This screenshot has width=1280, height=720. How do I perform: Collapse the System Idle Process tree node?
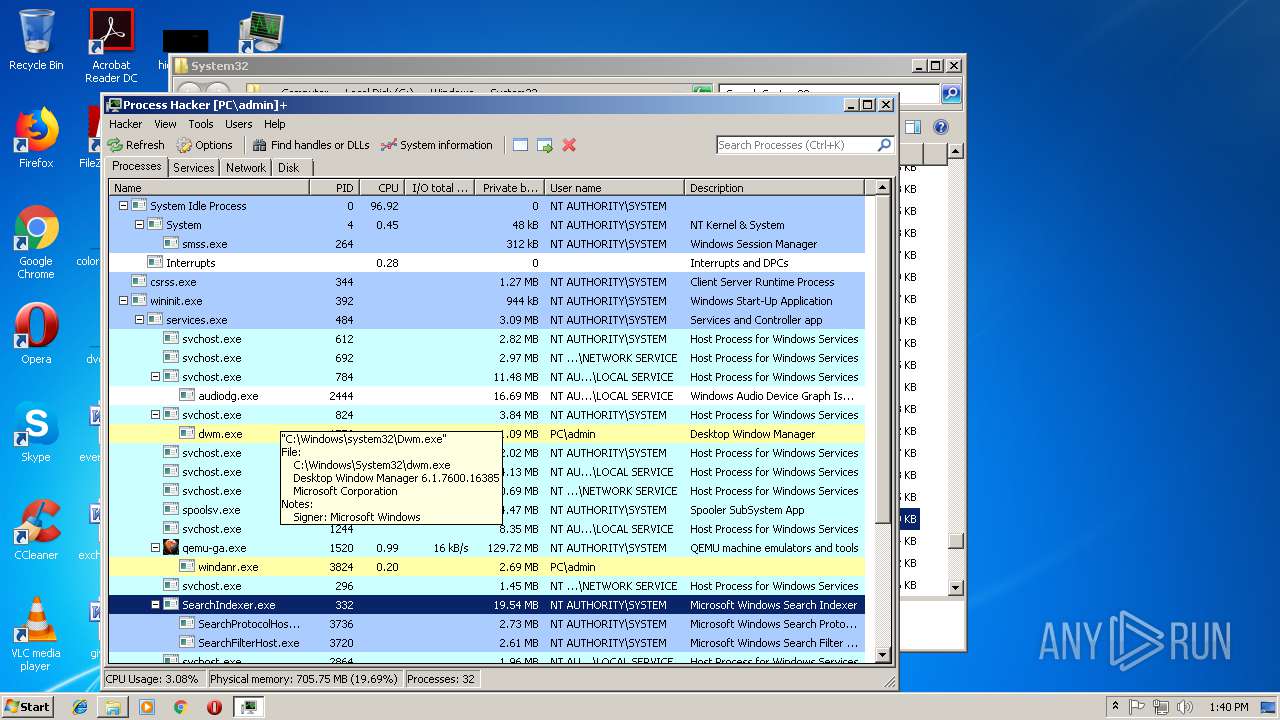coord(123,206)
